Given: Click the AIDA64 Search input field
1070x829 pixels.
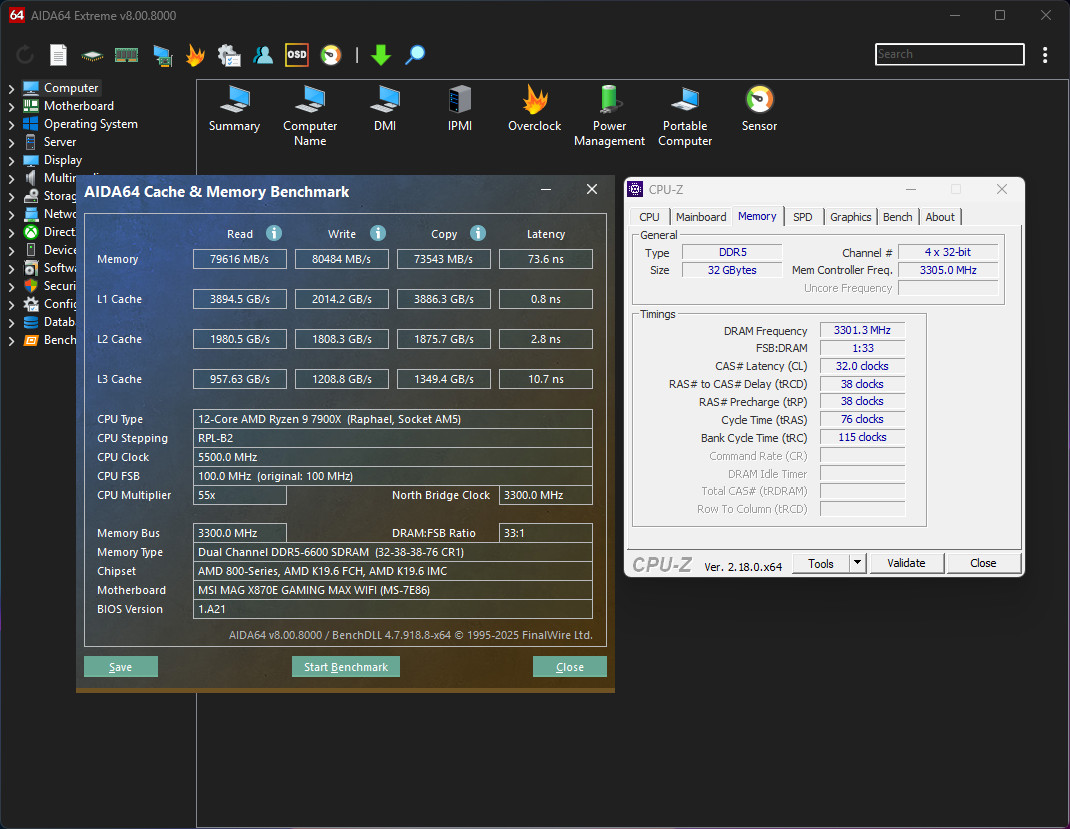Looking at the screenshot, I should pyautogui.click(x=949, y=54).
